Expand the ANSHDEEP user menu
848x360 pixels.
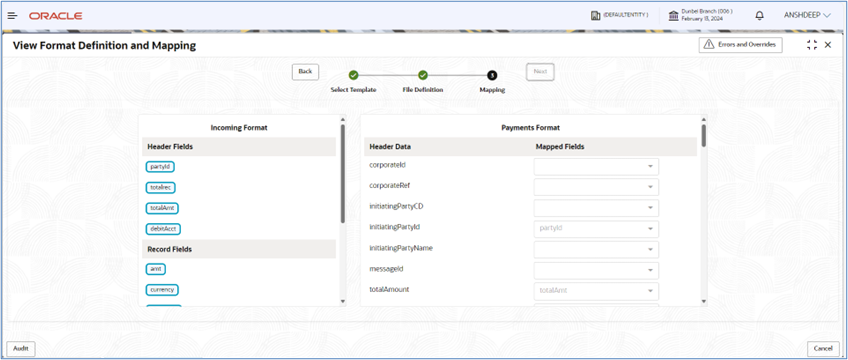point(807,16)
